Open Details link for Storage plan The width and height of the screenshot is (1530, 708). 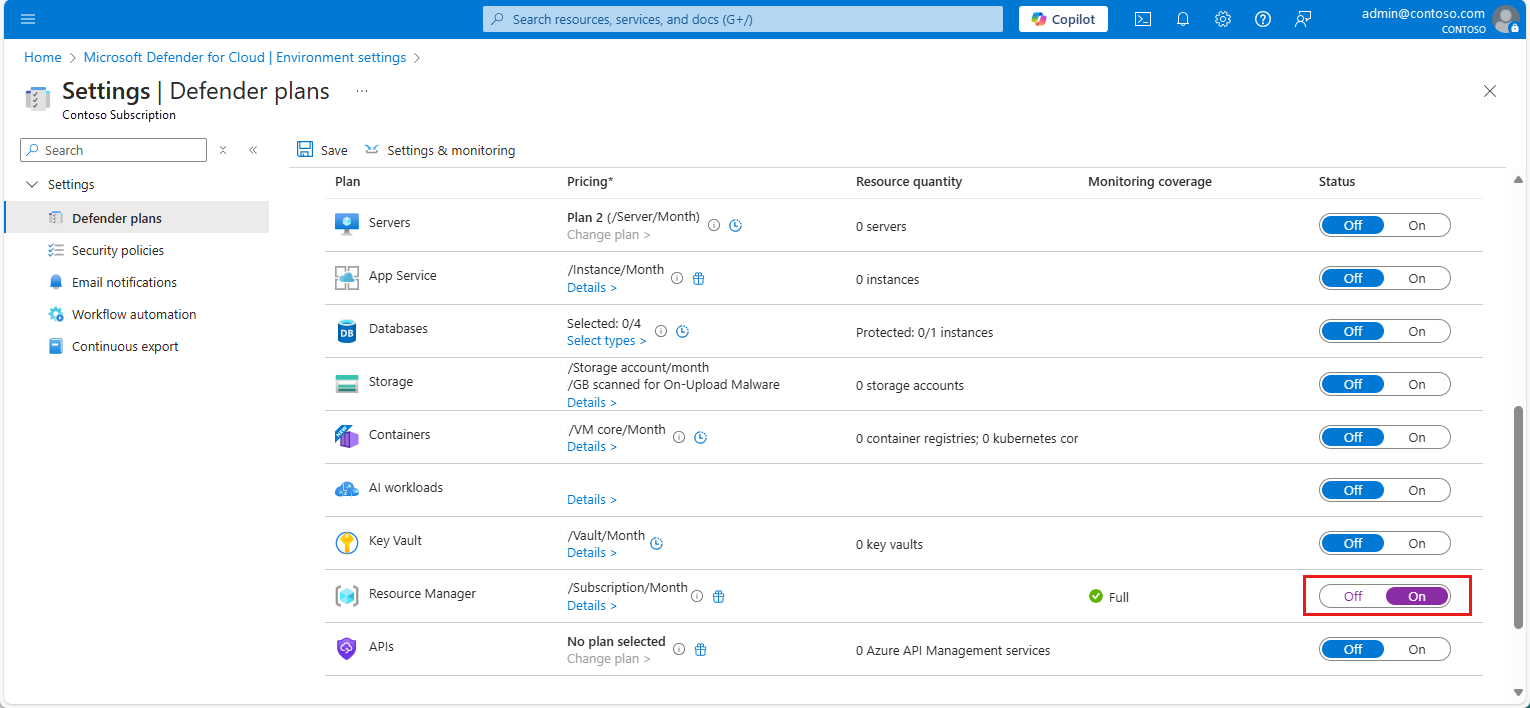591,403
